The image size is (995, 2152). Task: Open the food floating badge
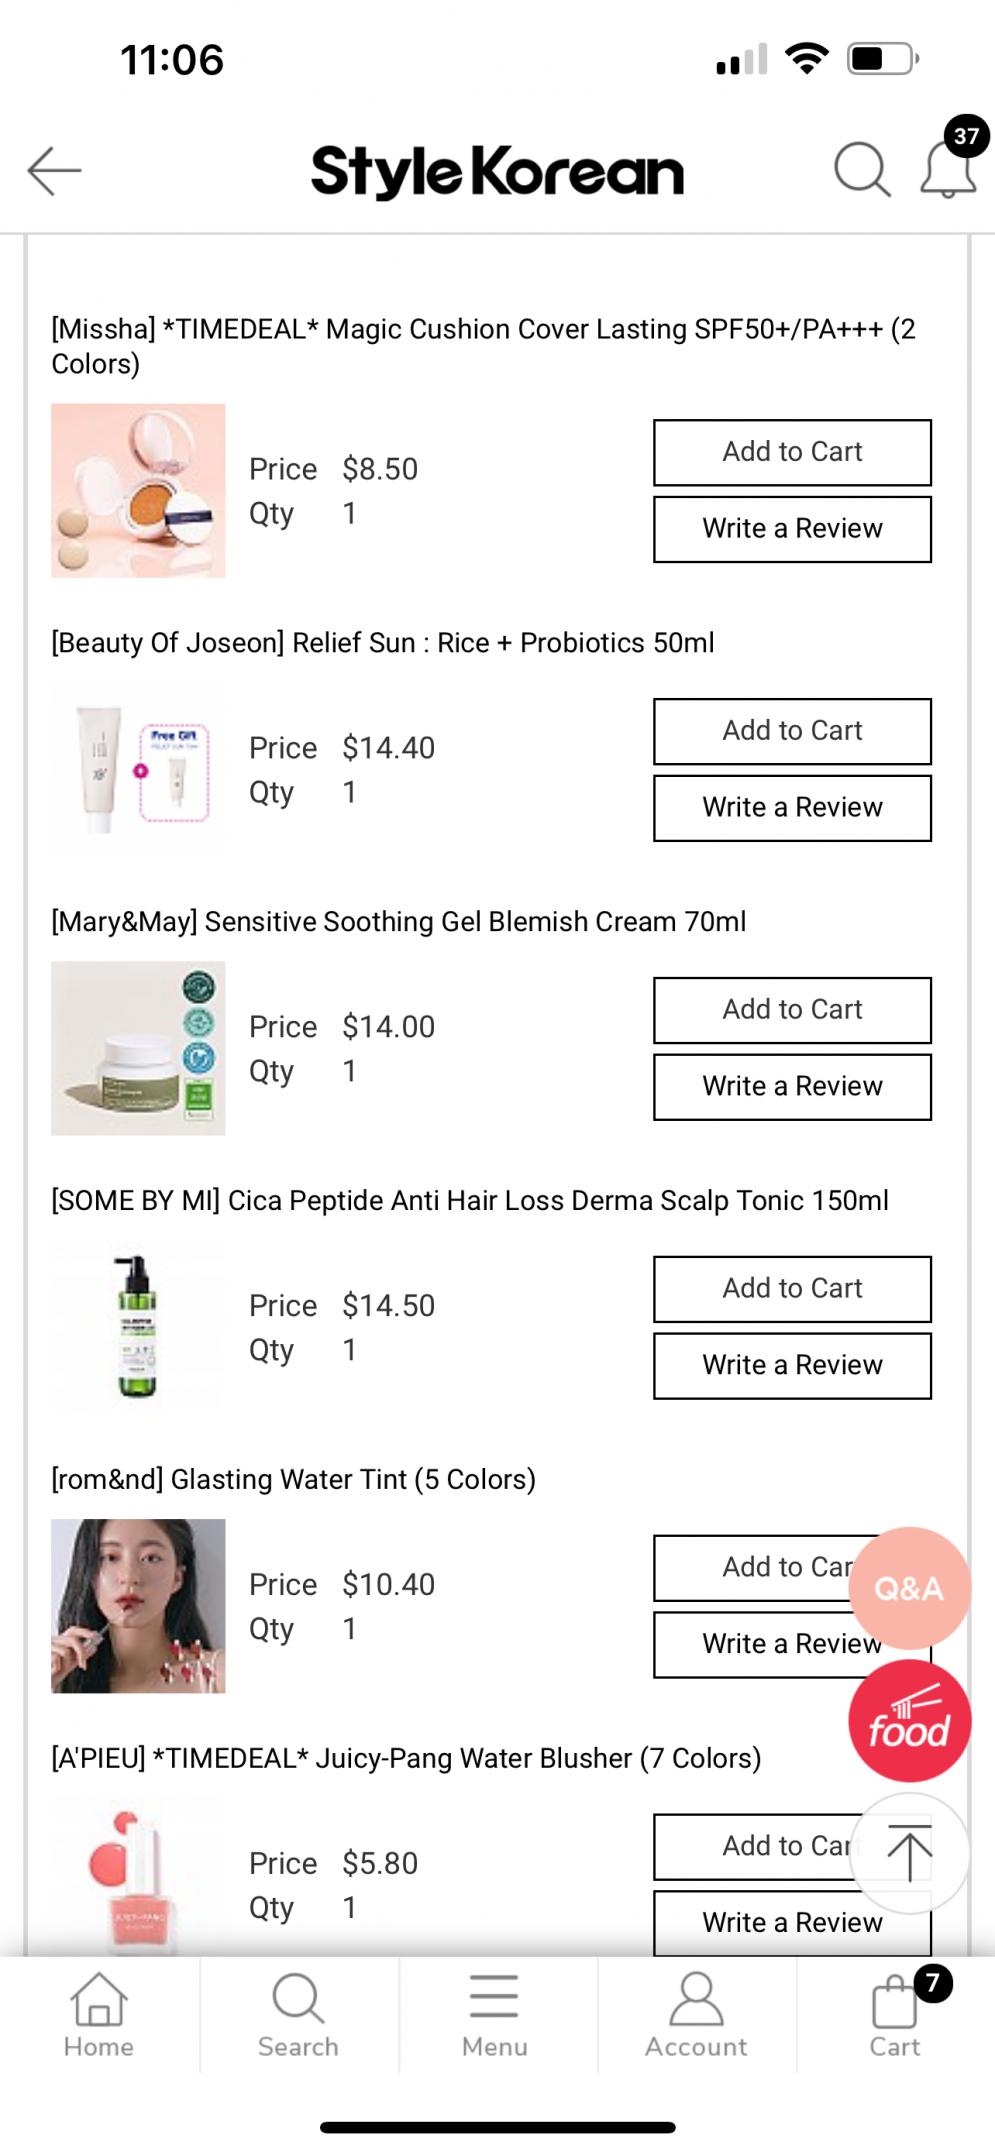(x=909, y=1721)
